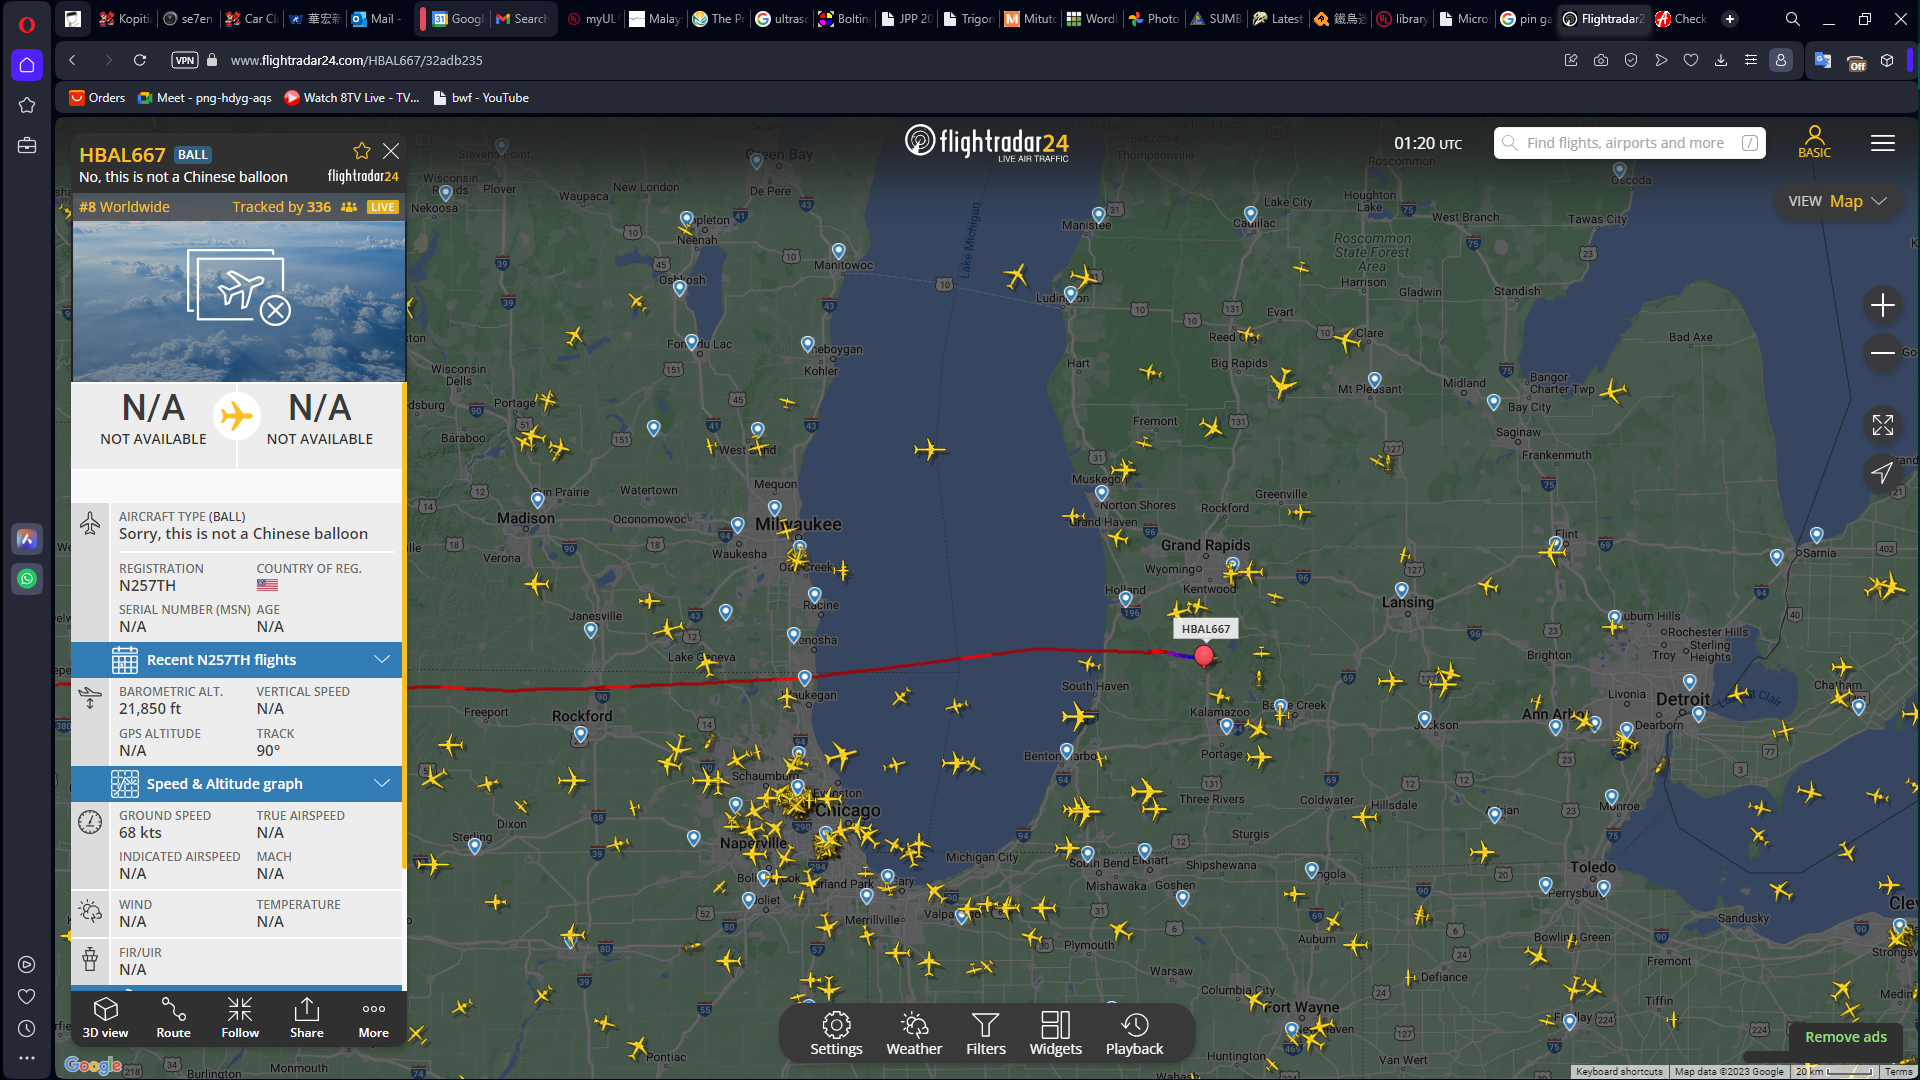Click the Tracked by 336 label
Screen dimensions: 1920x1080
282,207
